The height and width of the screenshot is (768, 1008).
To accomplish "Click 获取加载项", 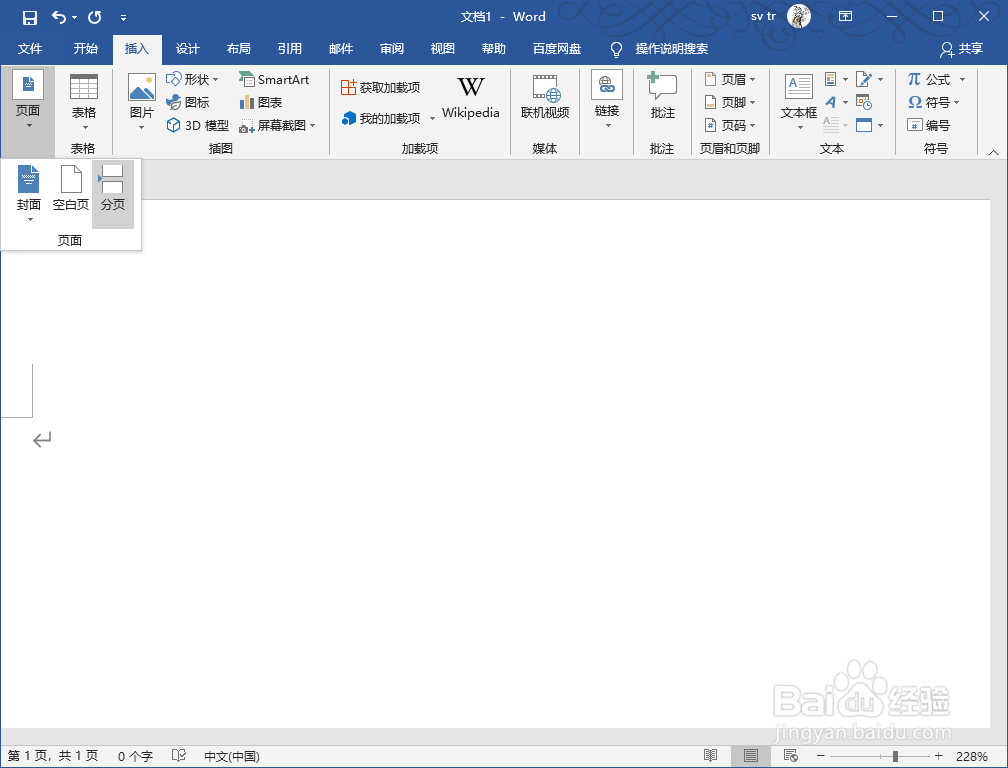I will (381, 87).
